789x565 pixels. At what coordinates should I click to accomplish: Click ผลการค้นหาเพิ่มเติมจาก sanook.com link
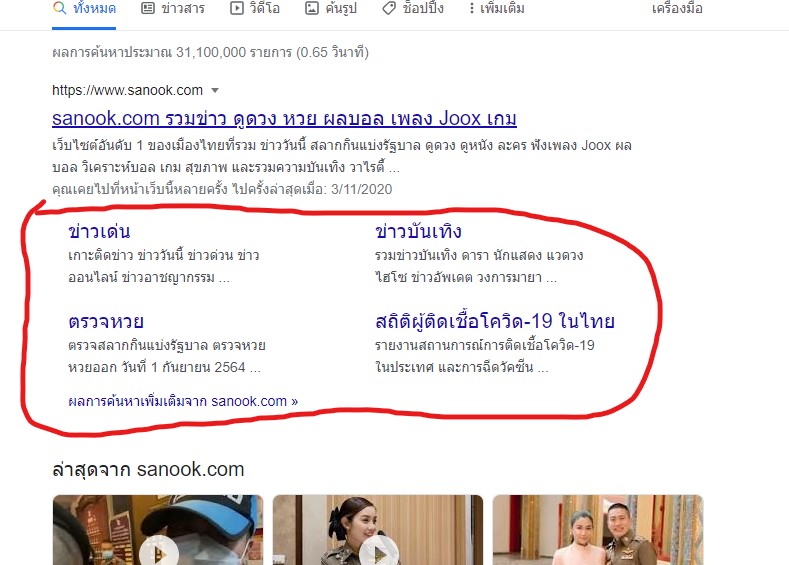coord(183,401)
